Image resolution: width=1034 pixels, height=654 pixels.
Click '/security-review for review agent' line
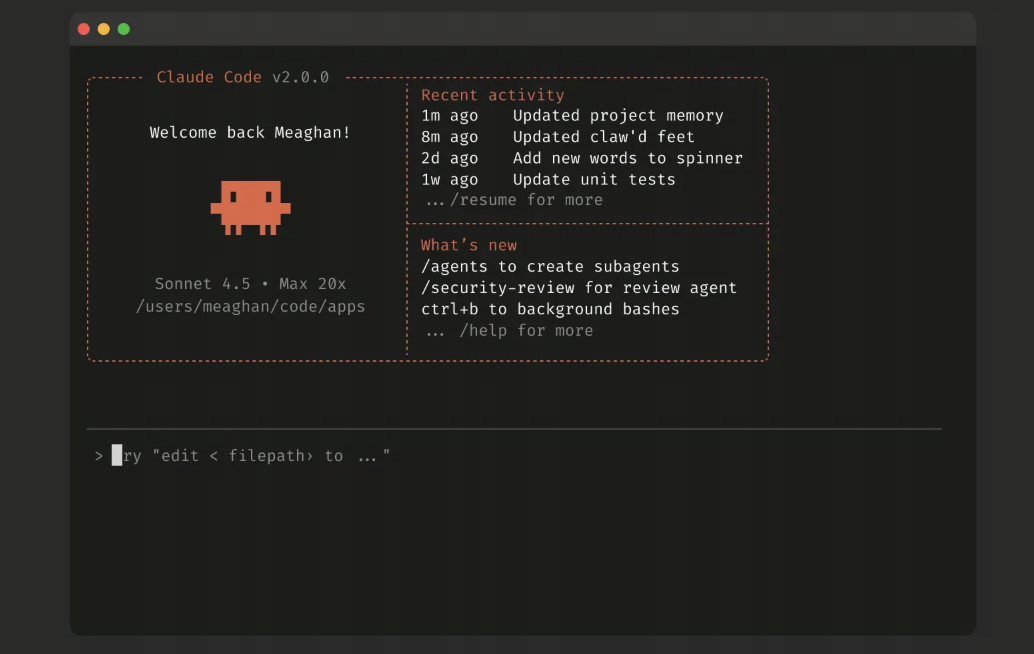(x=579, y=288)
